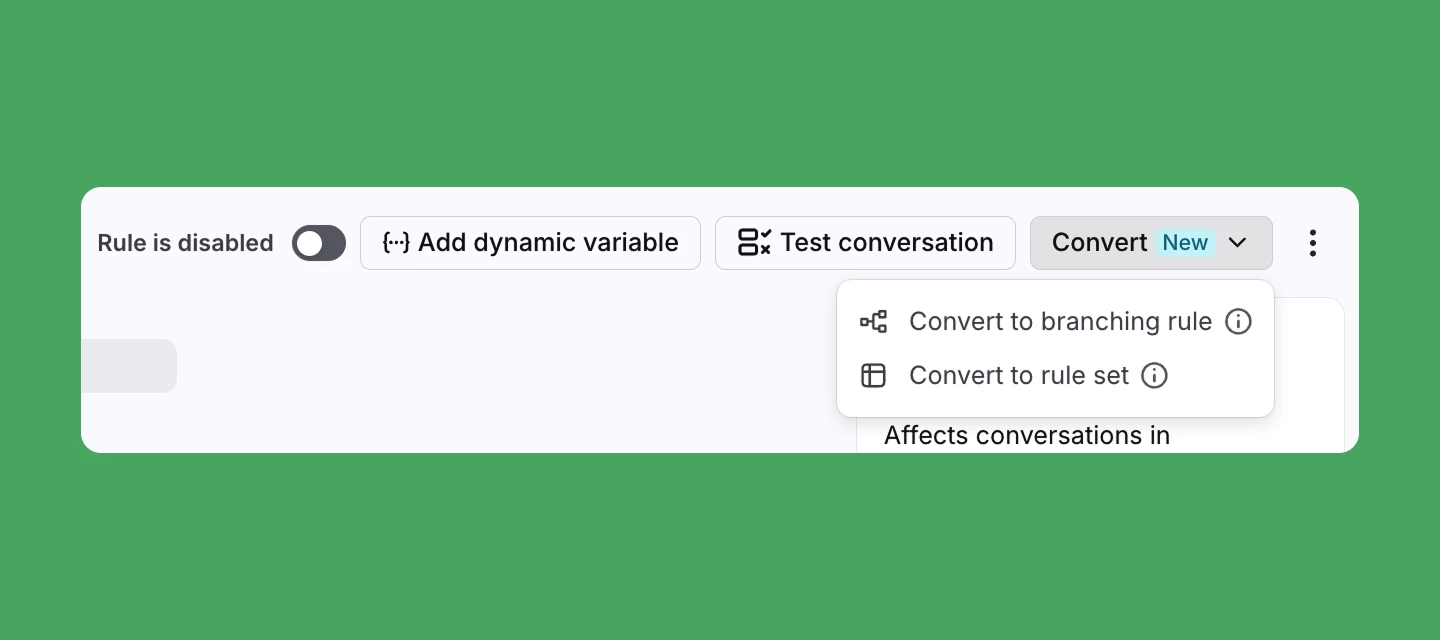This screenshot has width=1440, height=640.
Task: Expand the Convert dropdown chevron
Action: tap(1237, 243)
